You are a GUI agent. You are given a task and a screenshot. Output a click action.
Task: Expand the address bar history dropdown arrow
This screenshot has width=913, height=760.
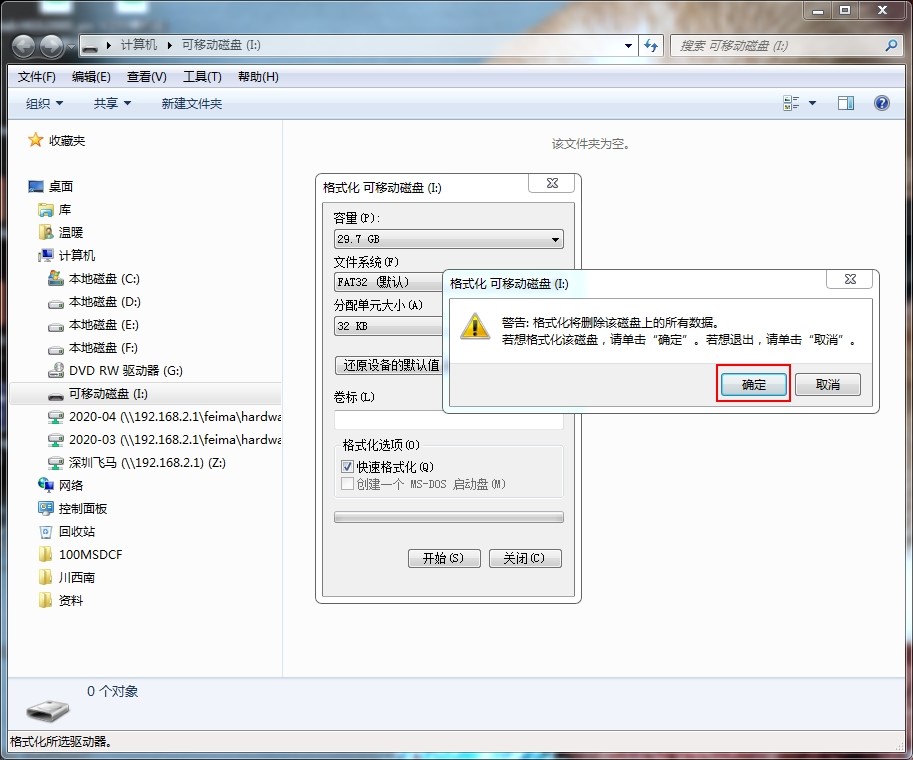point(628,45)
